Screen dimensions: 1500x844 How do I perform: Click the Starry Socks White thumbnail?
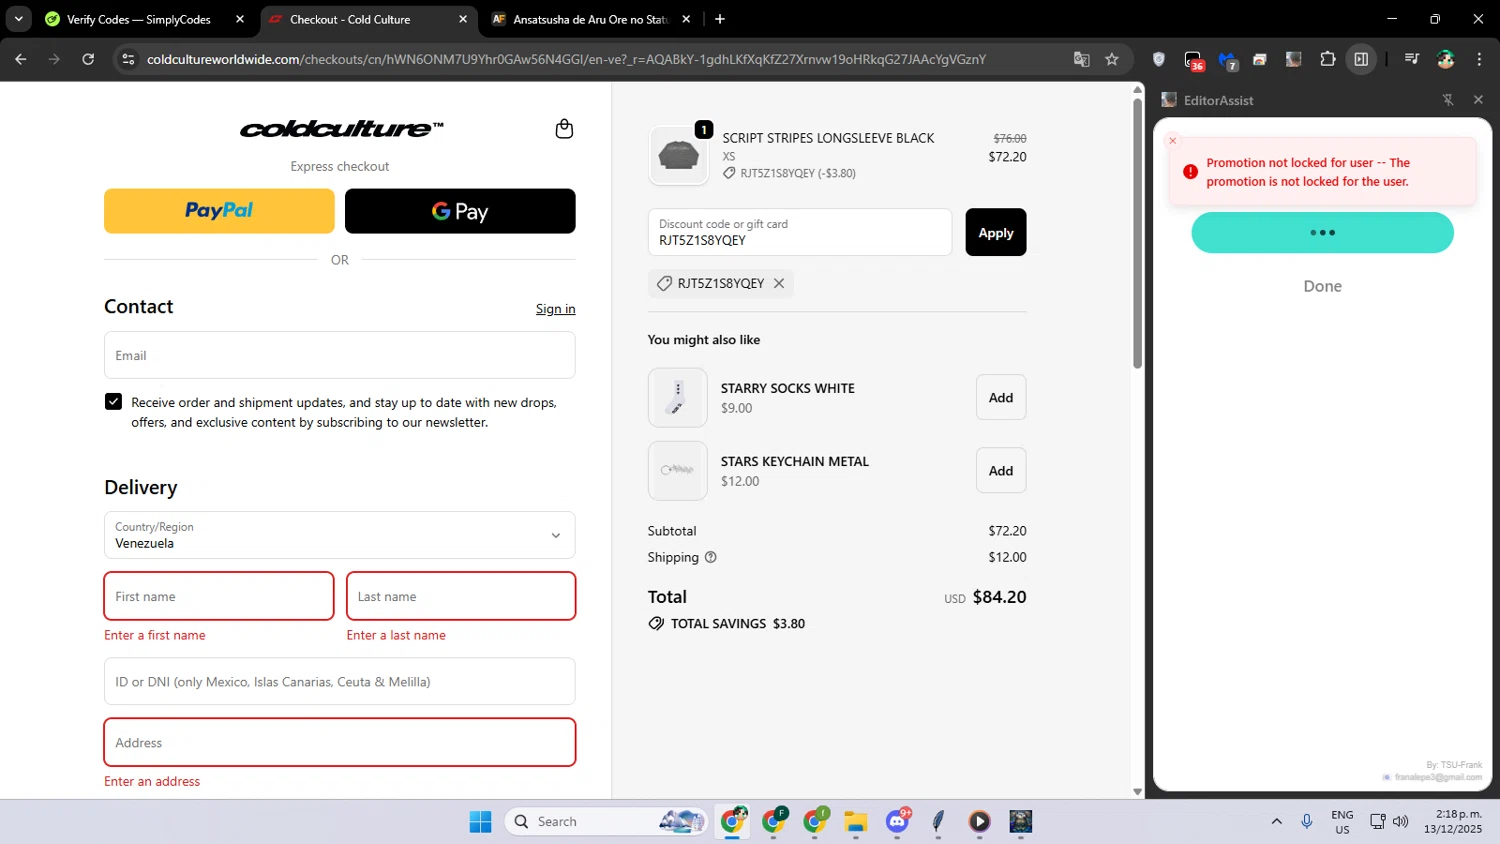(x=678, y=397)
